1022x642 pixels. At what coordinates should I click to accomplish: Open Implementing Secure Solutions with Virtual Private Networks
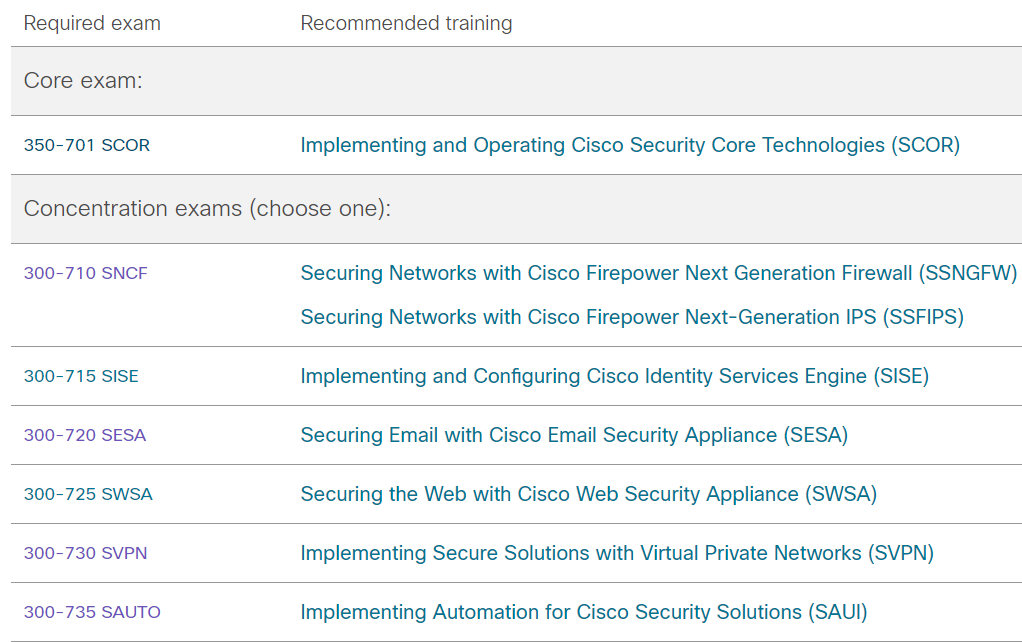click(x=616, y=554)
